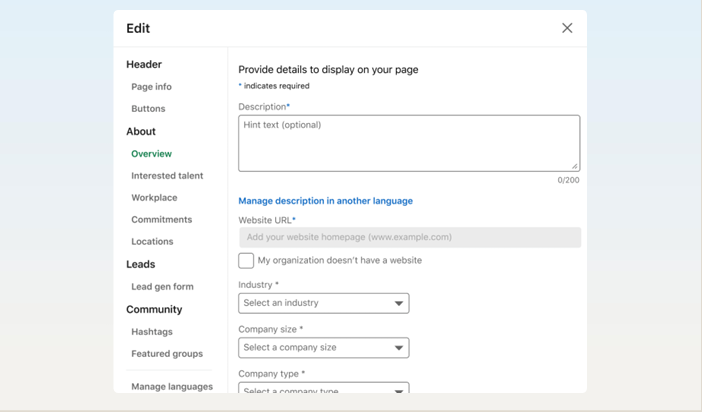Expand the Company size dropdown
This screenshot has height=412, width=702.
tap(323, 348)
